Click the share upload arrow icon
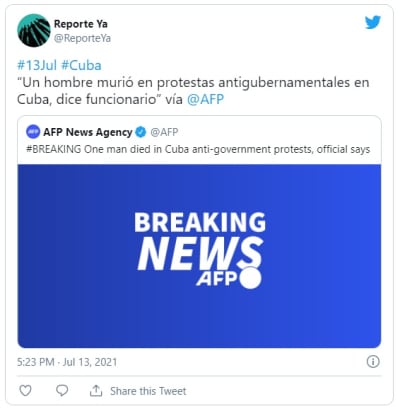The width and height of the screenshot is (400, 411). pyautogui.click(x=96, y=390)
